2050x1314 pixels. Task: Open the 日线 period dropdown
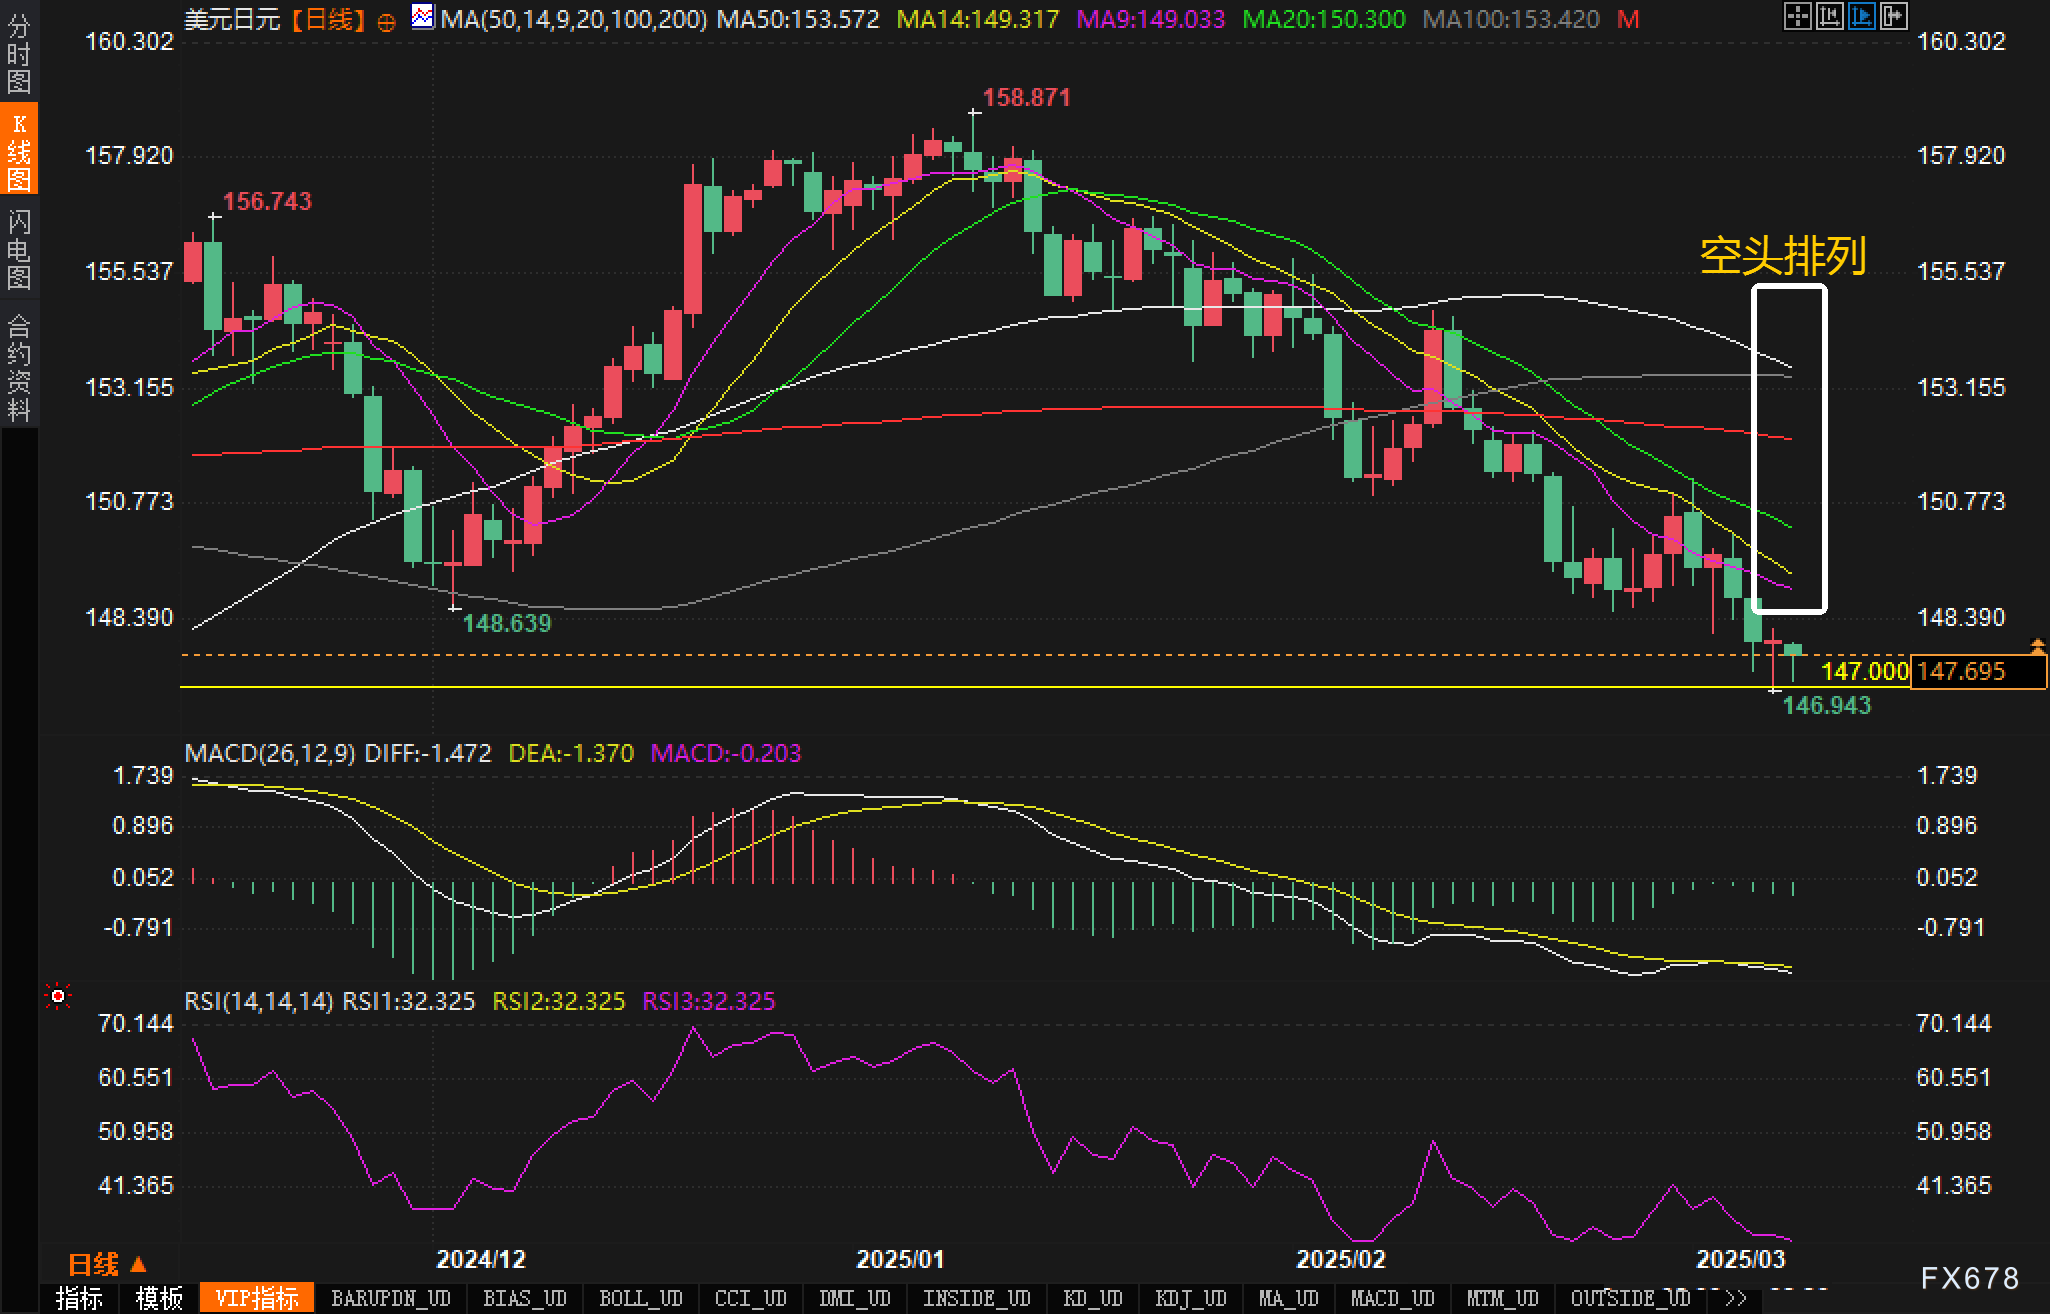click(107, 1265)
